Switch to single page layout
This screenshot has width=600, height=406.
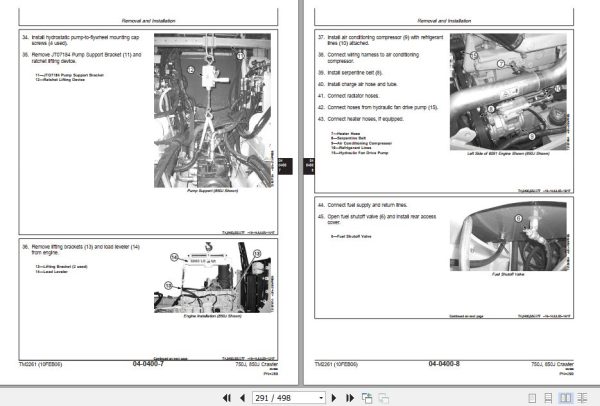532,398
